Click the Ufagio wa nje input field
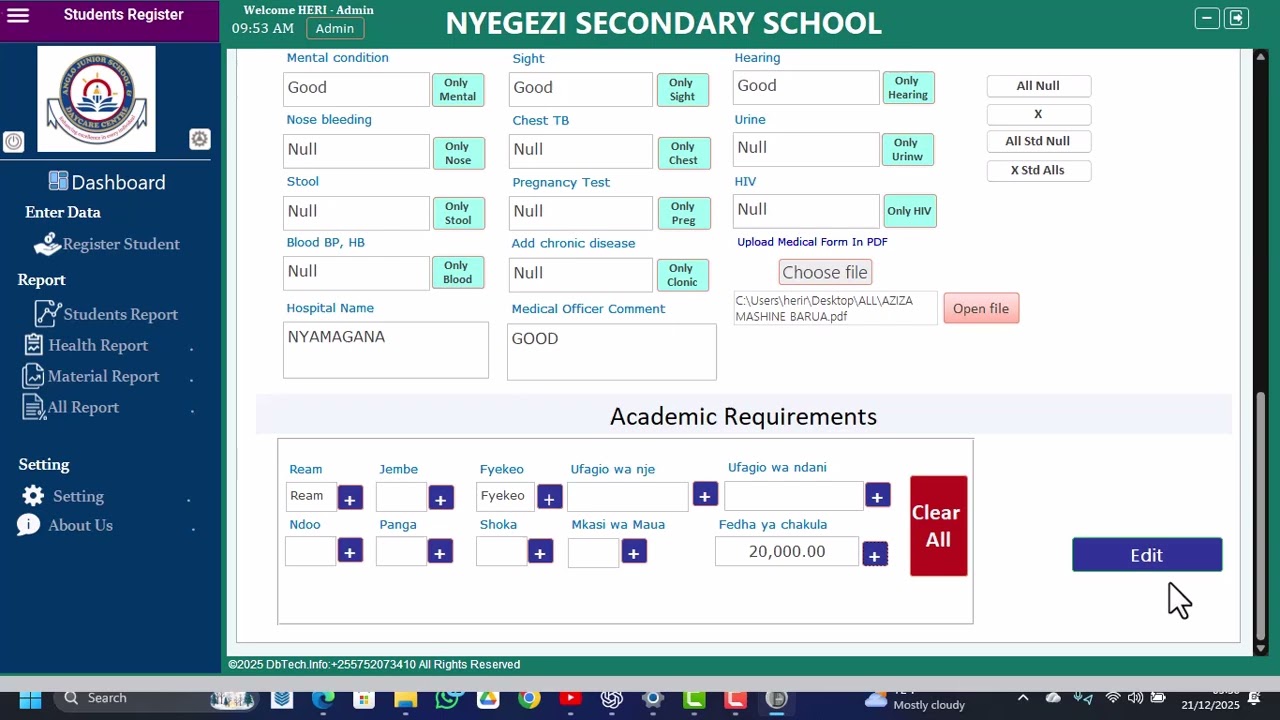 click(x=628, y=496)
